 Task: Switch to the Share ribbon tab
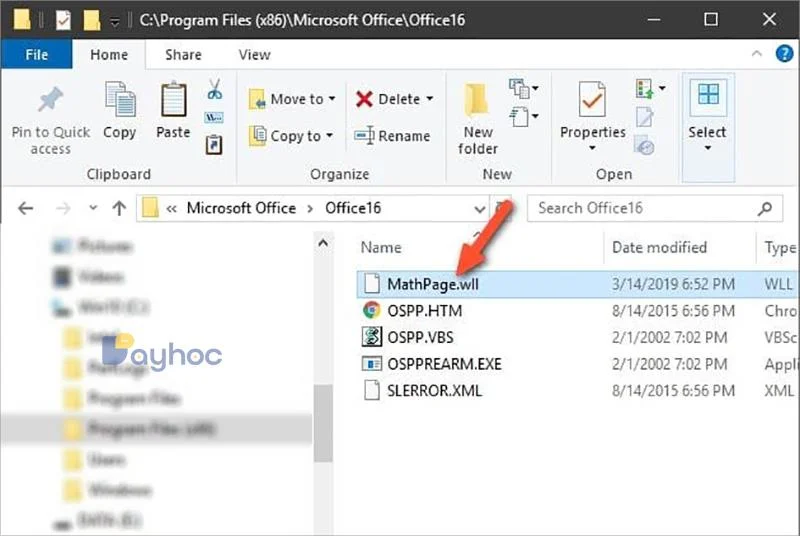pyautogui.click(x=183, y=55)
